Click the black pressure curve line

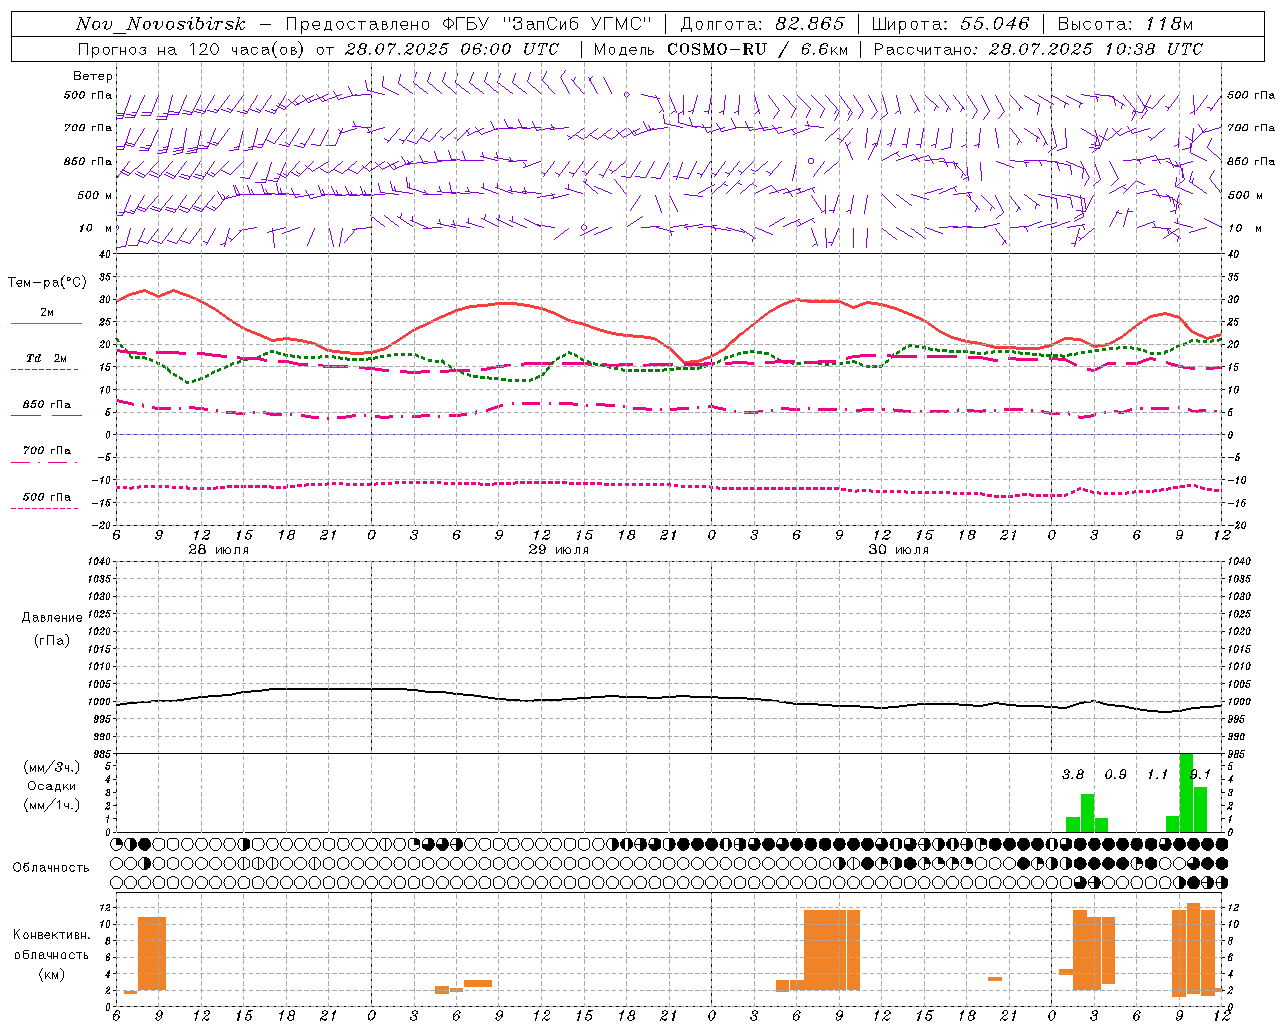click(669, 697)
